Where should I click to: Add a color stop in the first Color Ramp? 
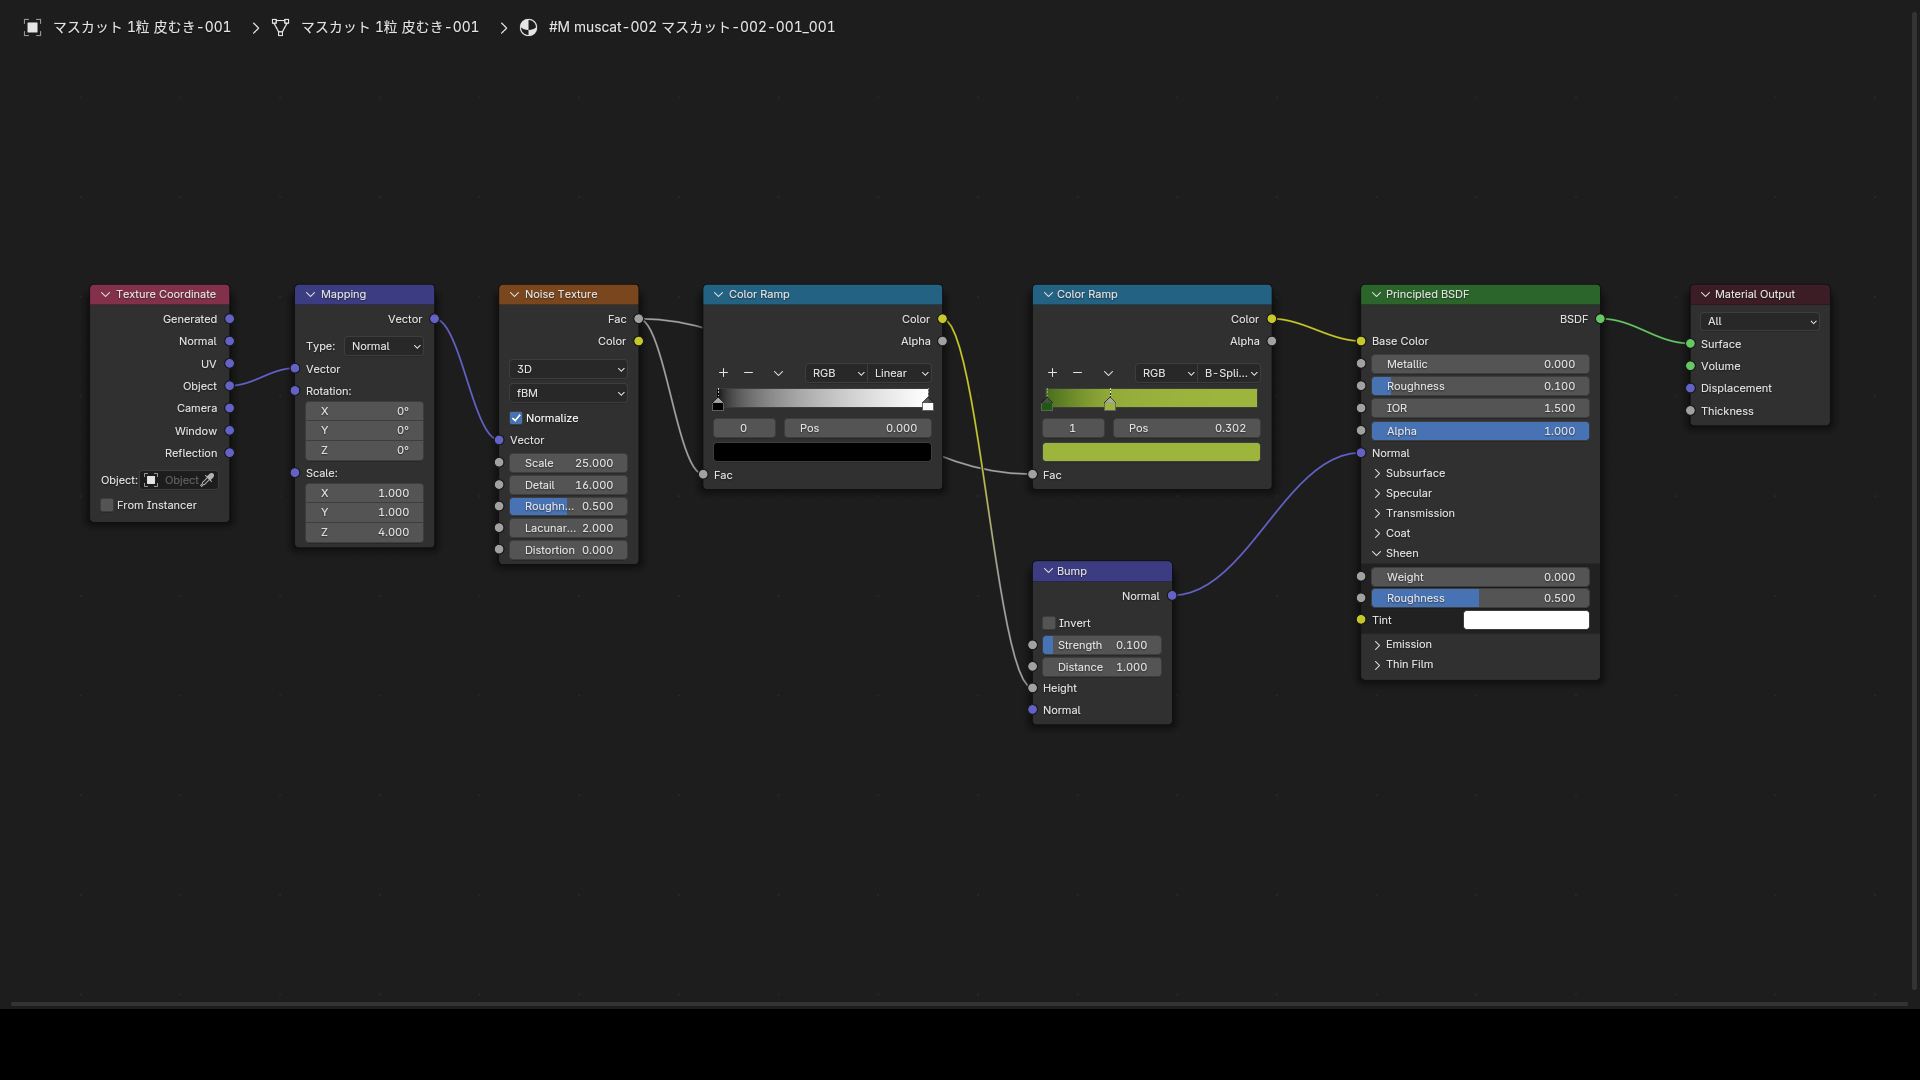point(723,373)
